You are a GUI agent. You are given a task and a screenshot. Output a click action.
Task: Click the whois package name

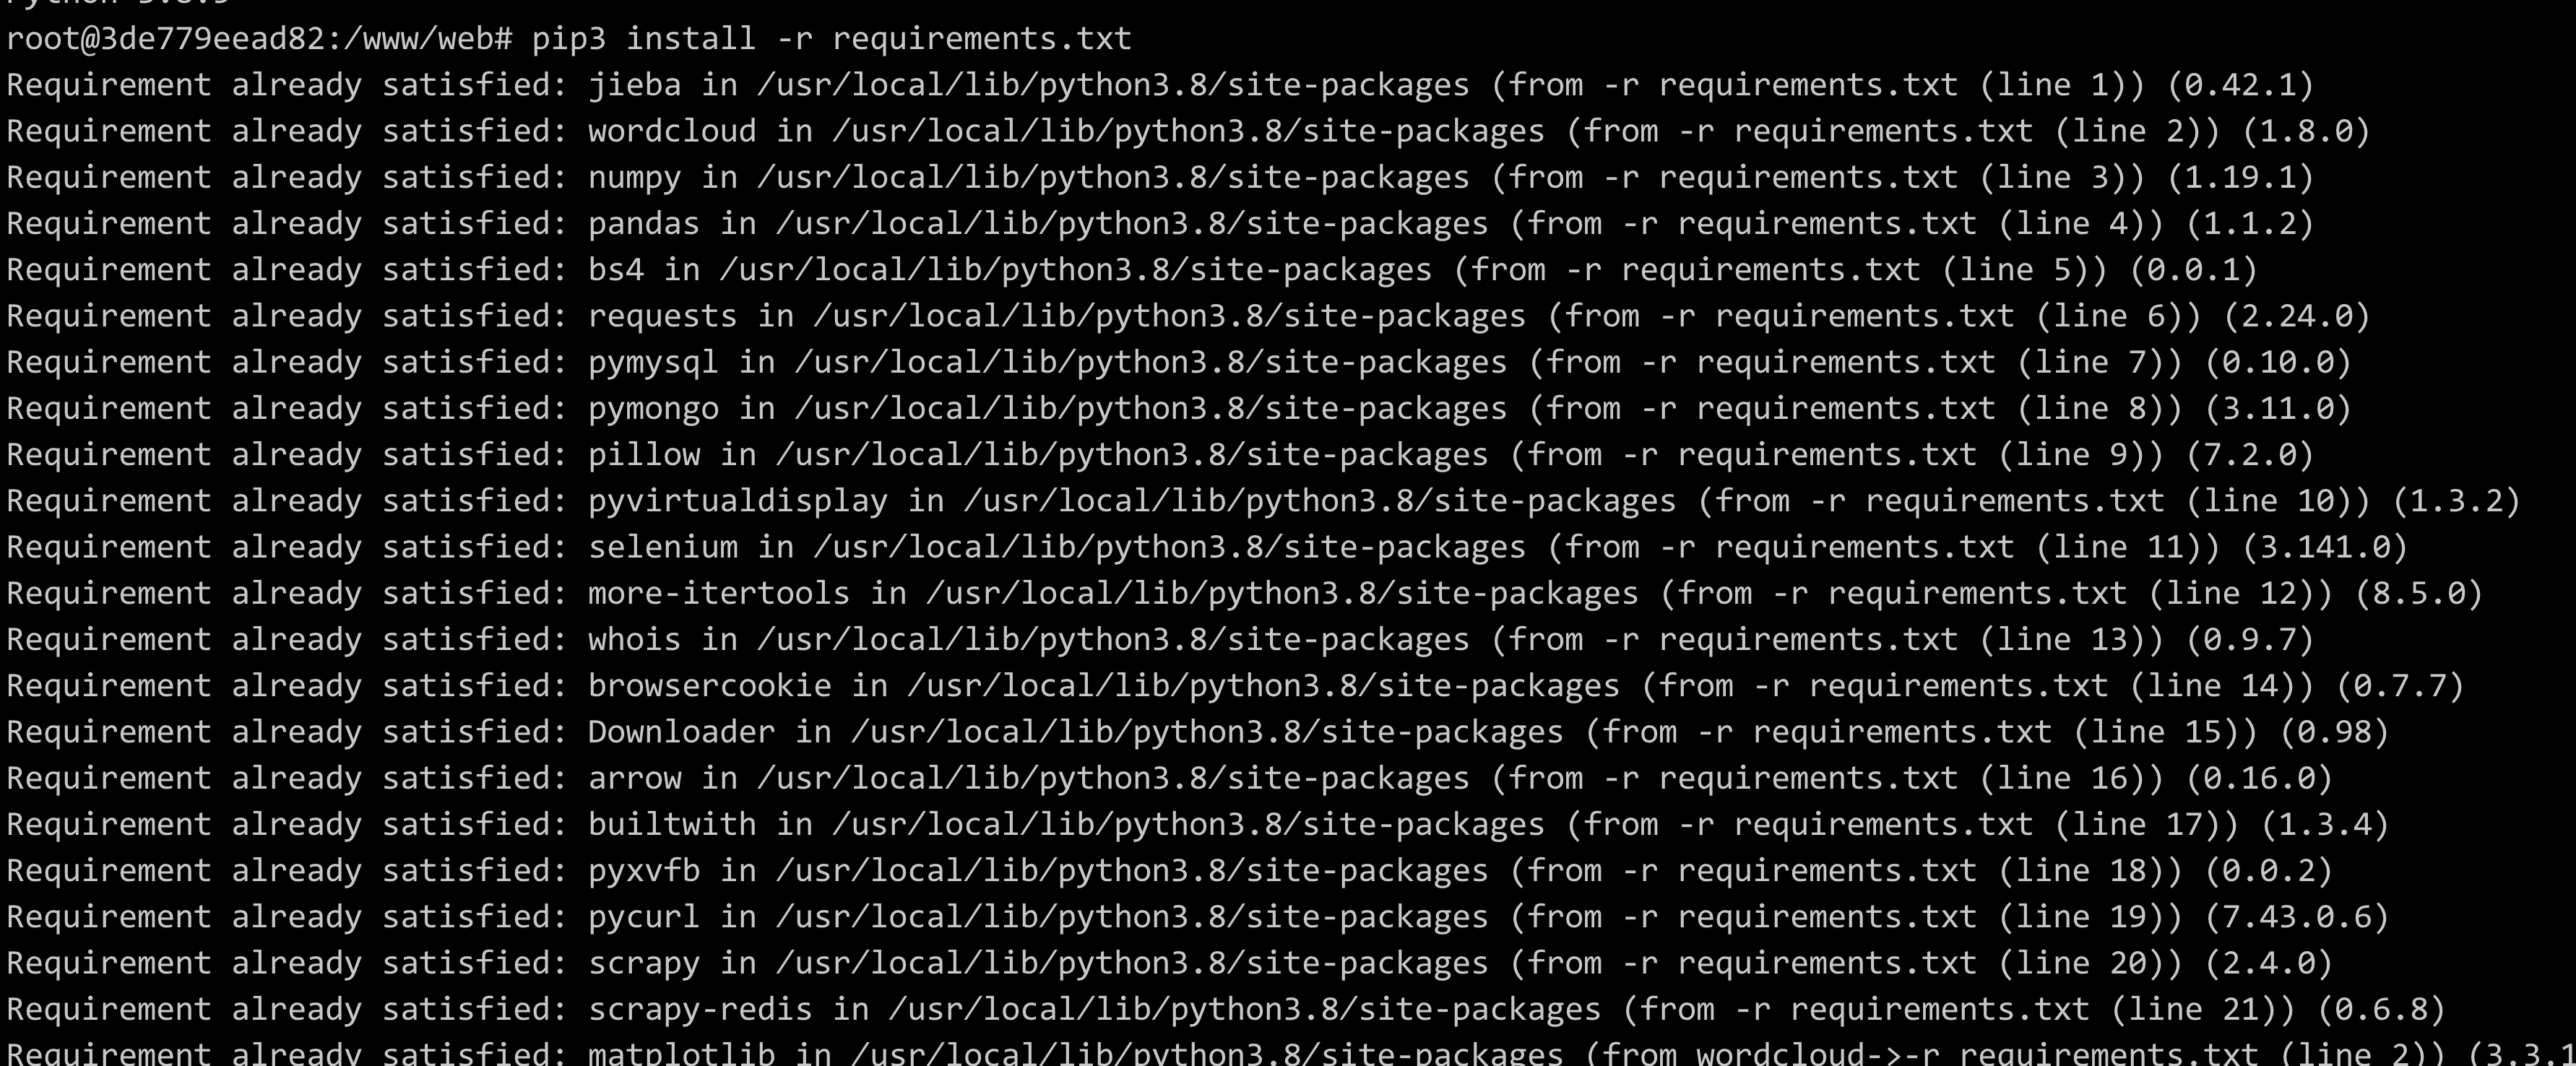click(x=634, y=639)
